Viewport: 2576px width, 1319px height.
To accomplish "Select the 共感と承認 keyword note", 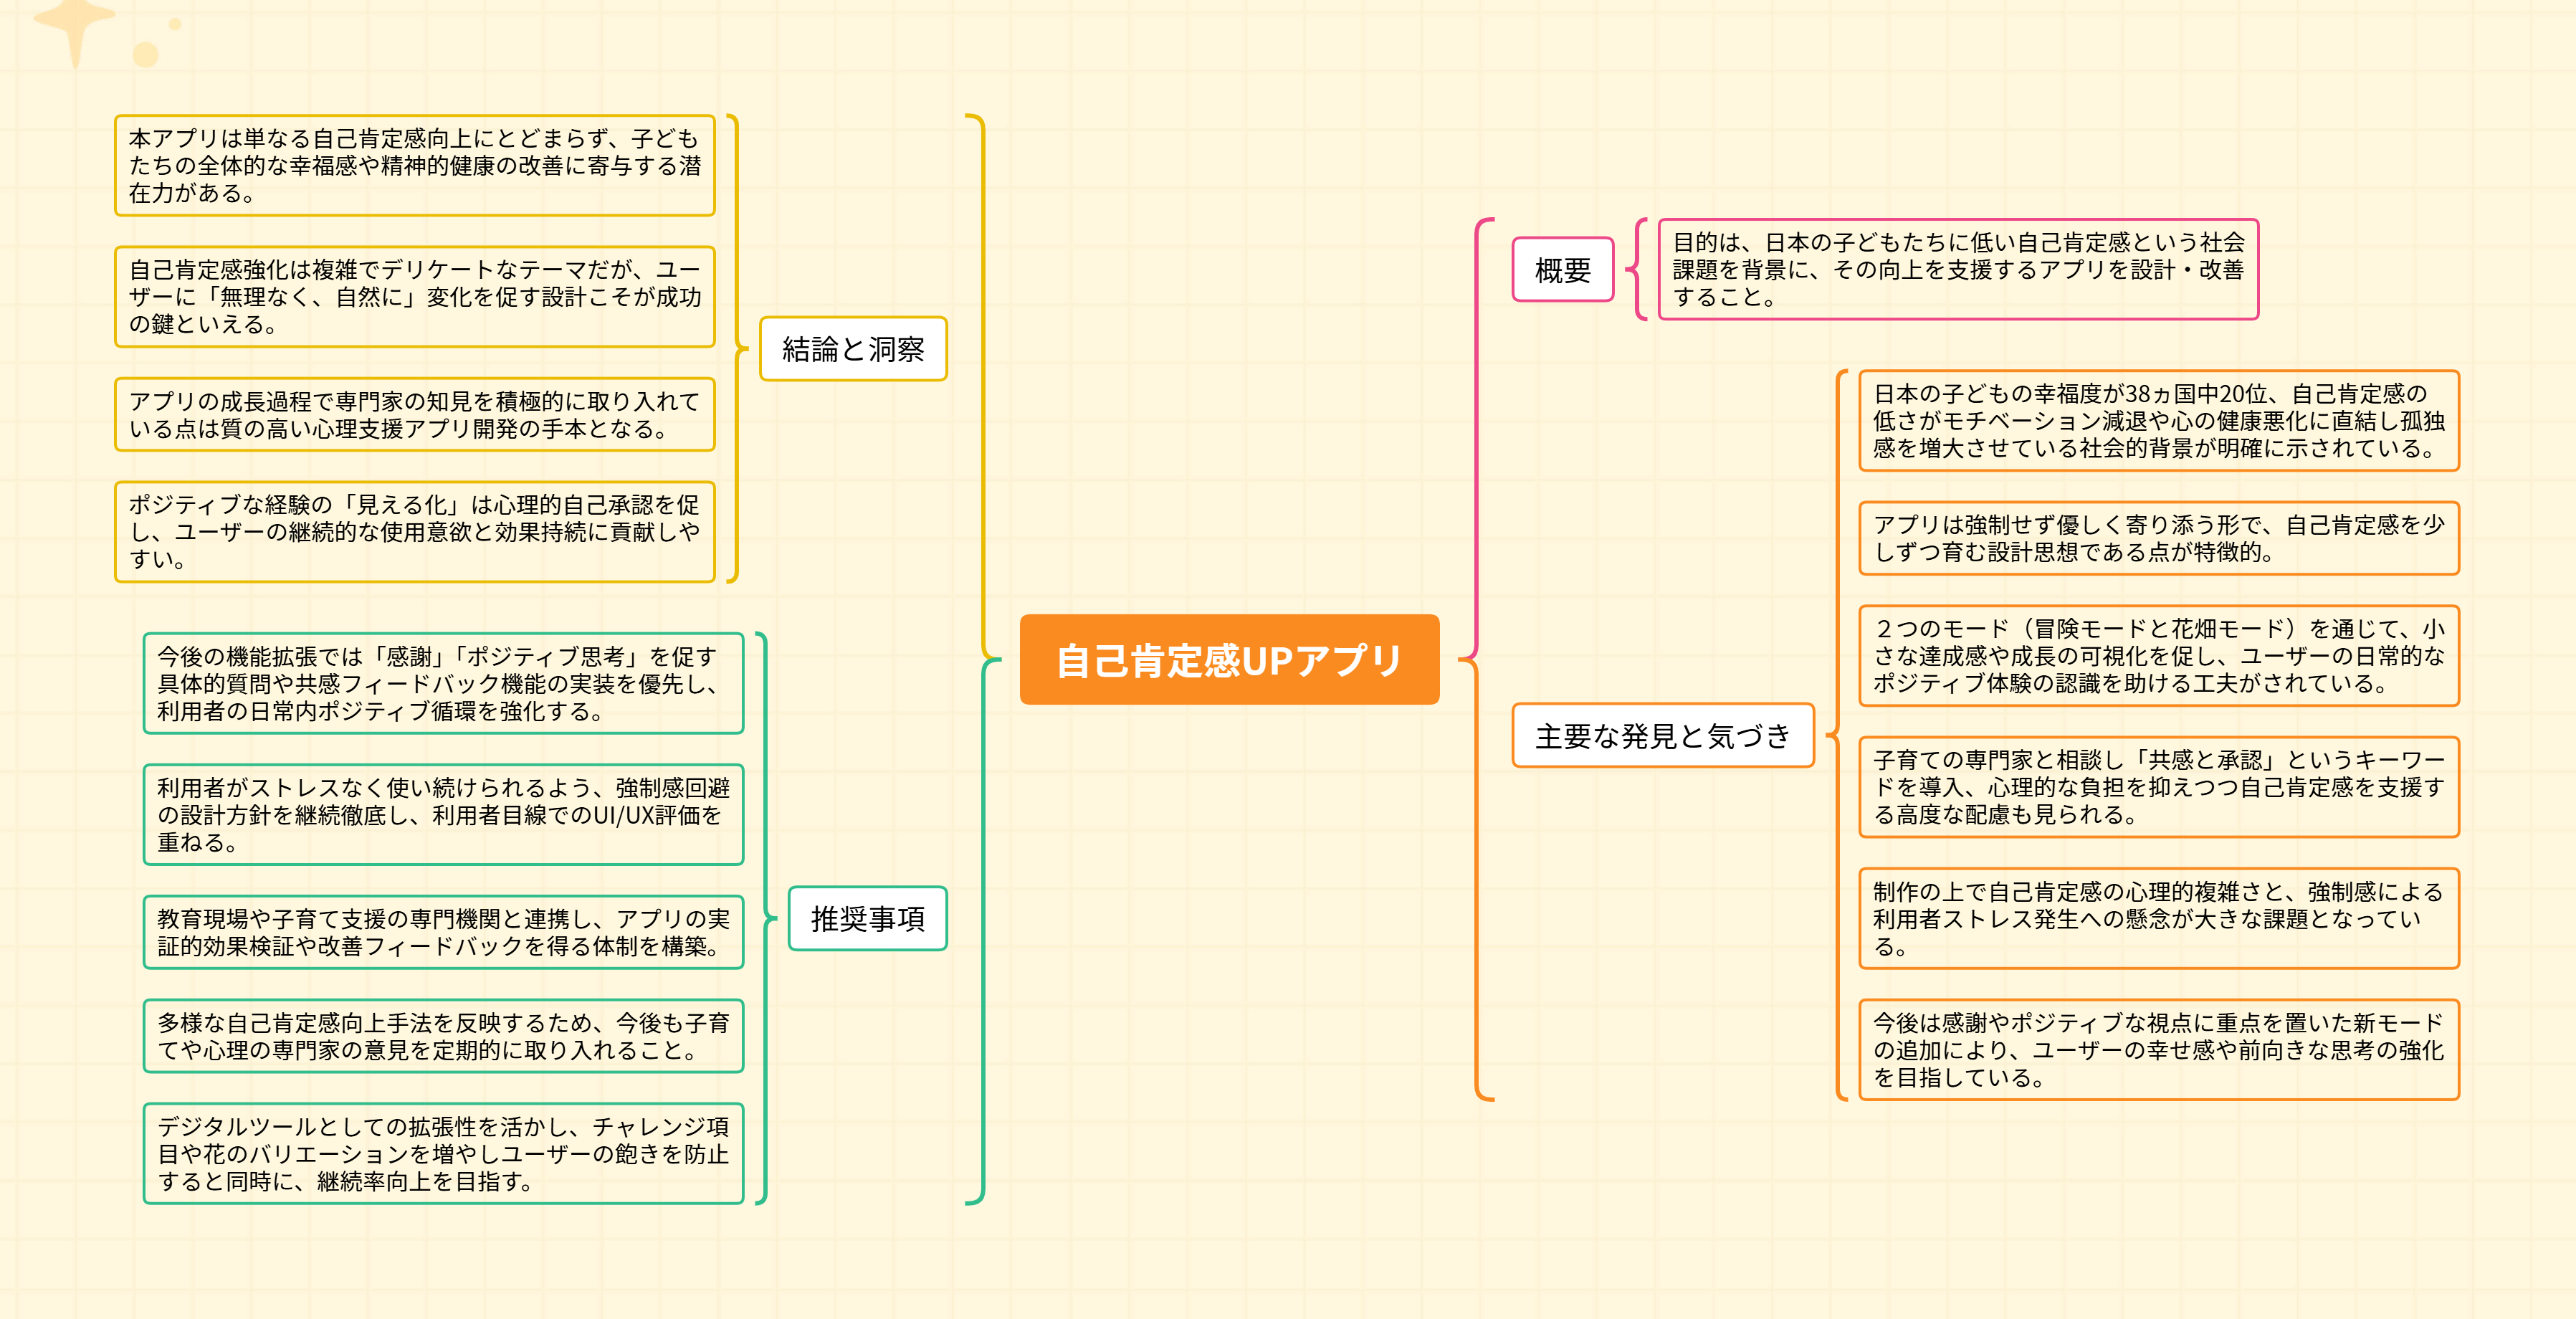I will tap(2158, 786).
